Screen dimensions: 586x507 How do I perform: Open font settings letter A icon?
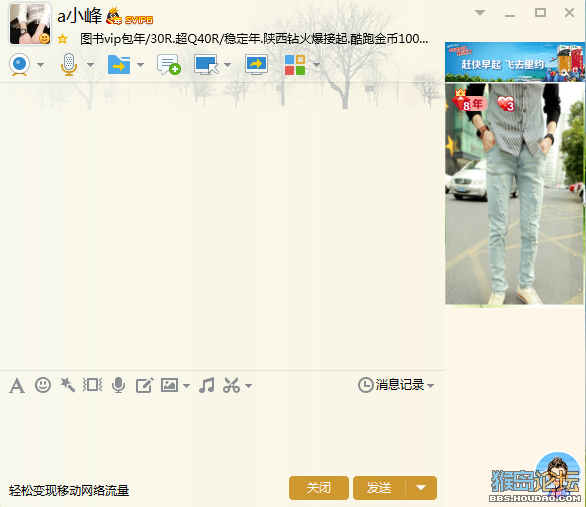tap(17, 386)
